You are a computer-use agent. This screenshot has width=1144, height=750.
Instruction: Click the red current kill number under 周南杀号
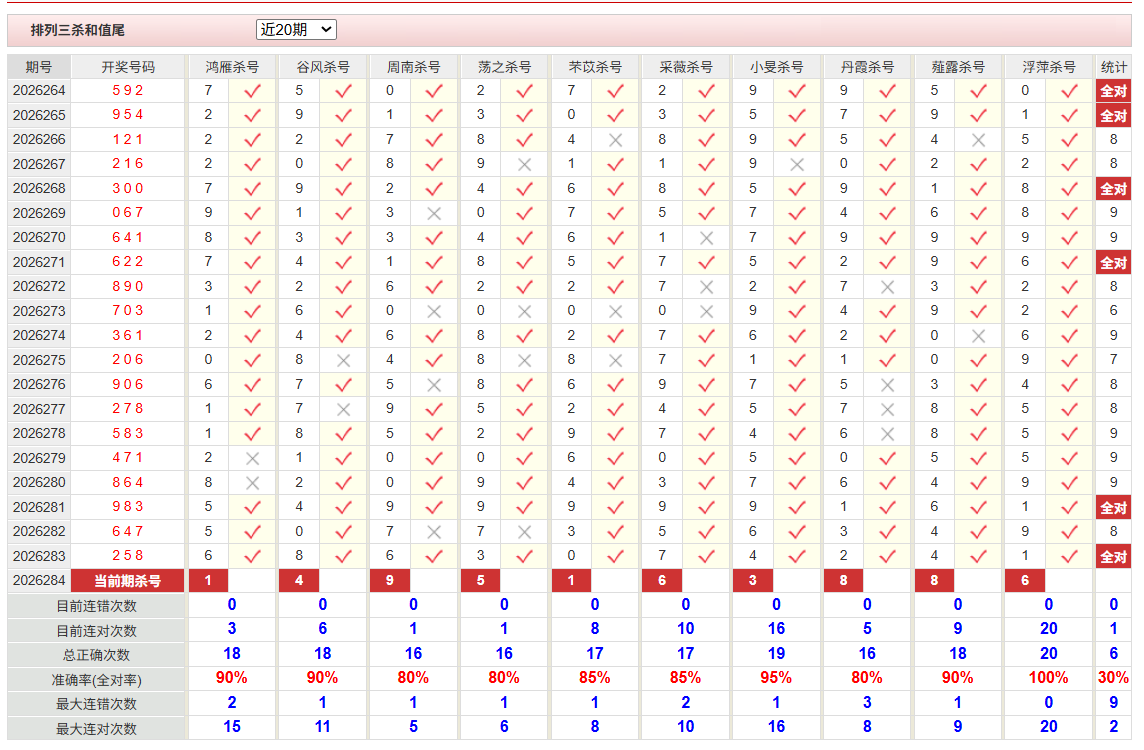[390, 581]
